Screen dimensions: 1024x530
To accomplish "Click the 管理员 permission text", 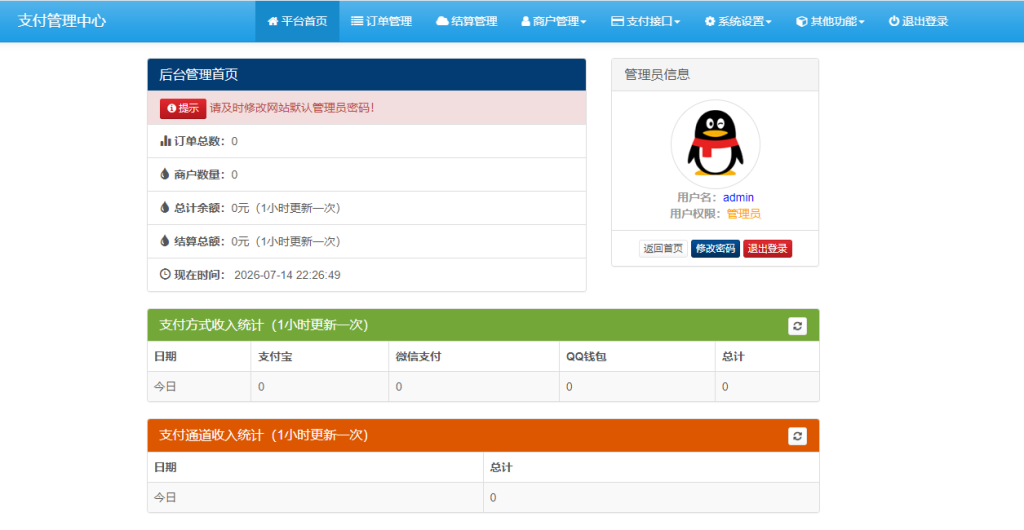I will point(743,213).
